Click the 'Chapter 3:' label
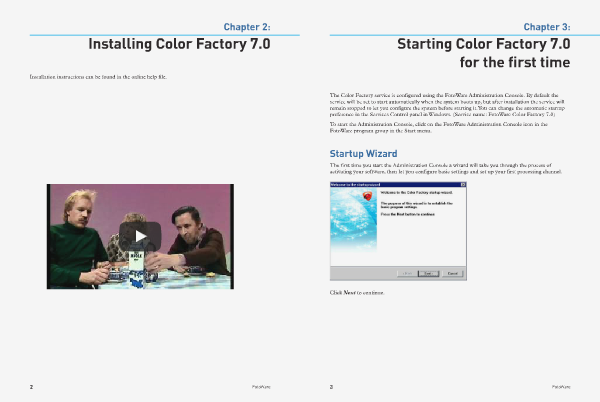Screen dimensions: 600x402 coord(547,27)
